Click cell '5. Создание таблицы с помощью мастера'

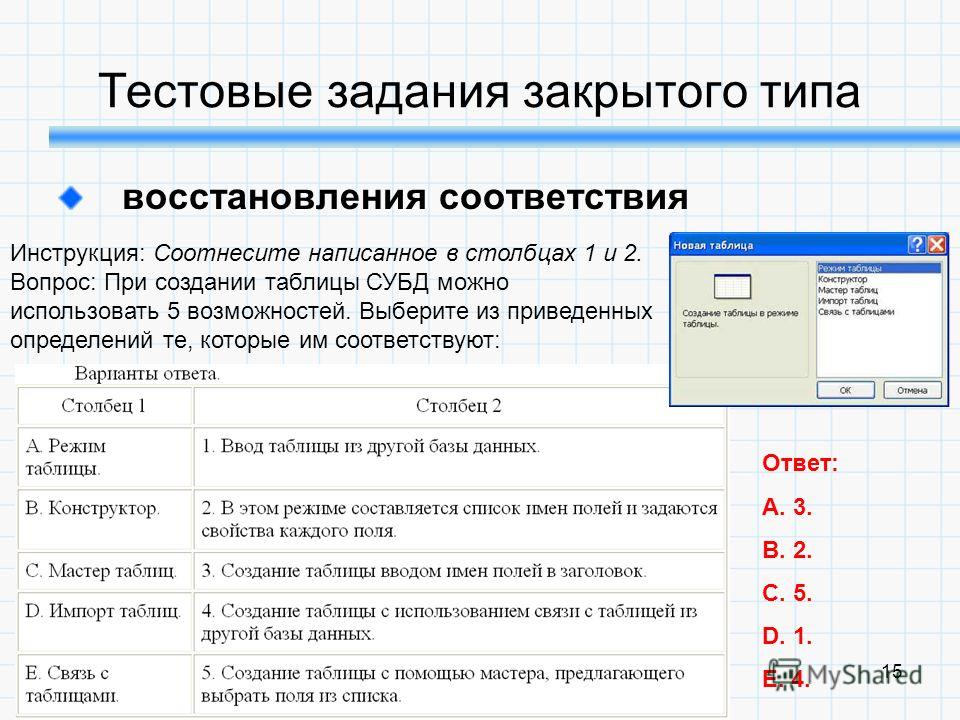click(459, 684)
